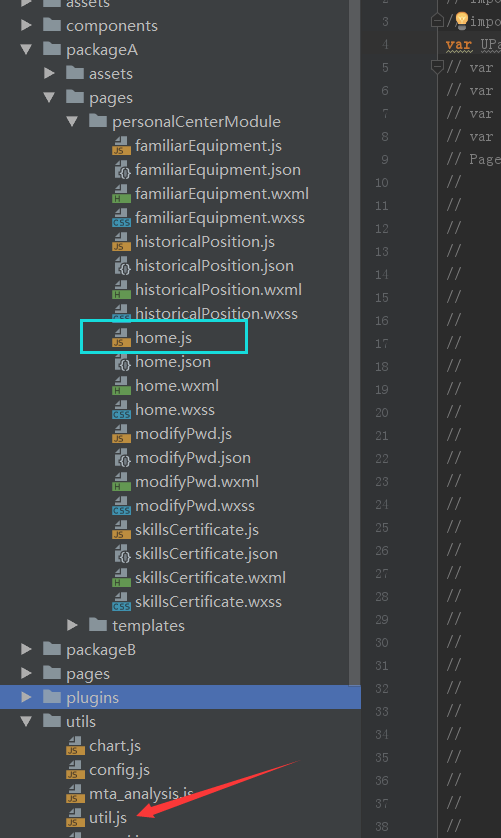Click the skillsCertificate.json file icon

pos(122,554)
